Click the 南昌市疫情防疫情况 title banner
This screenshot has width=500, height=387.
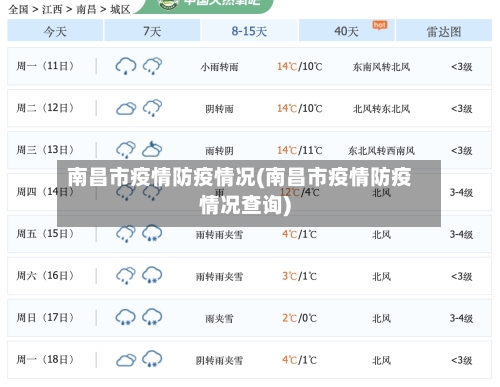249,193
